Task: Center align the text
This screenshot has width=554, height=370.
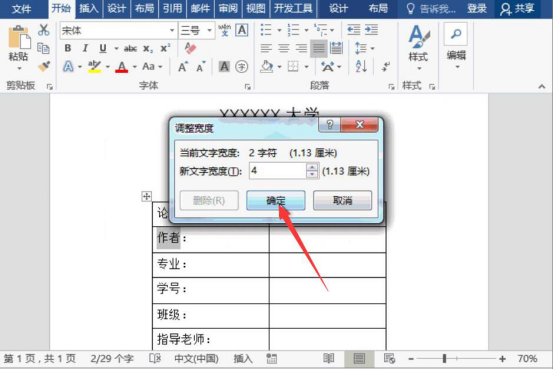Action: tap(284, 48)
